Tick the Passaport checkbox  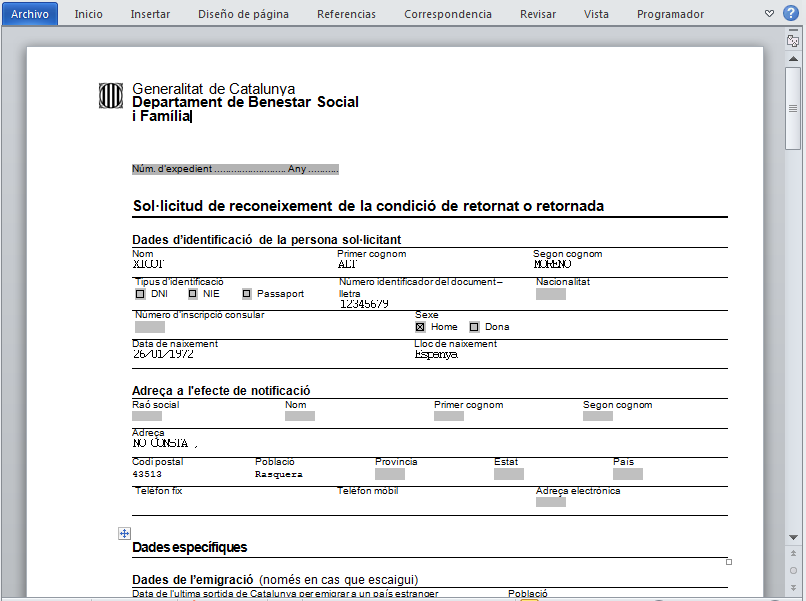(247, 294)
